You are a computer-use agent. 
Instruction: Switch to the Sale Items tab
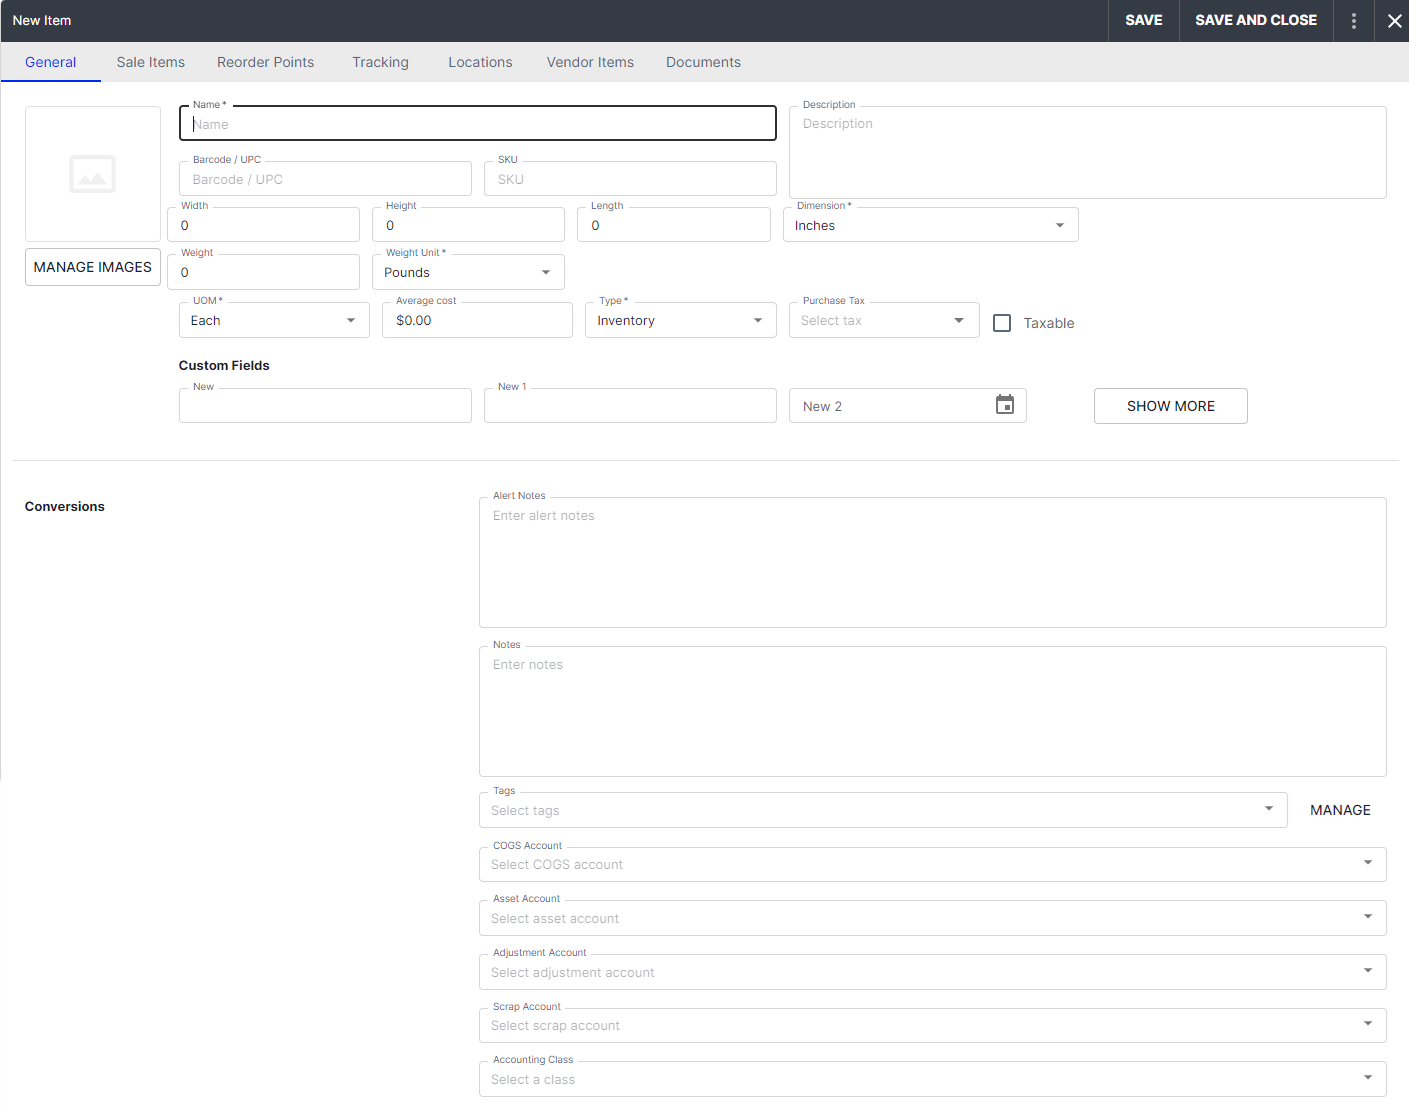(x=151, y=62)
